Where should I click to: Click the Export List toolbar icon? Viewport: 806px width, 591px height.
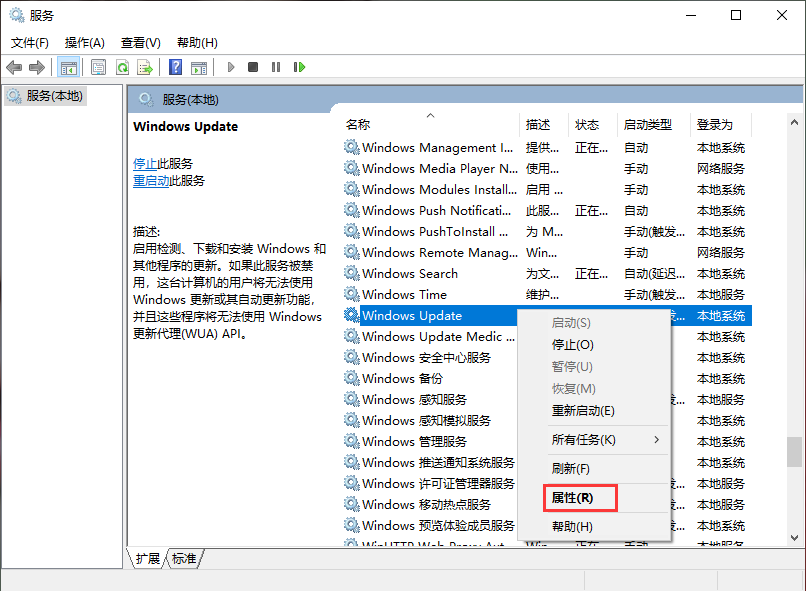145,67
